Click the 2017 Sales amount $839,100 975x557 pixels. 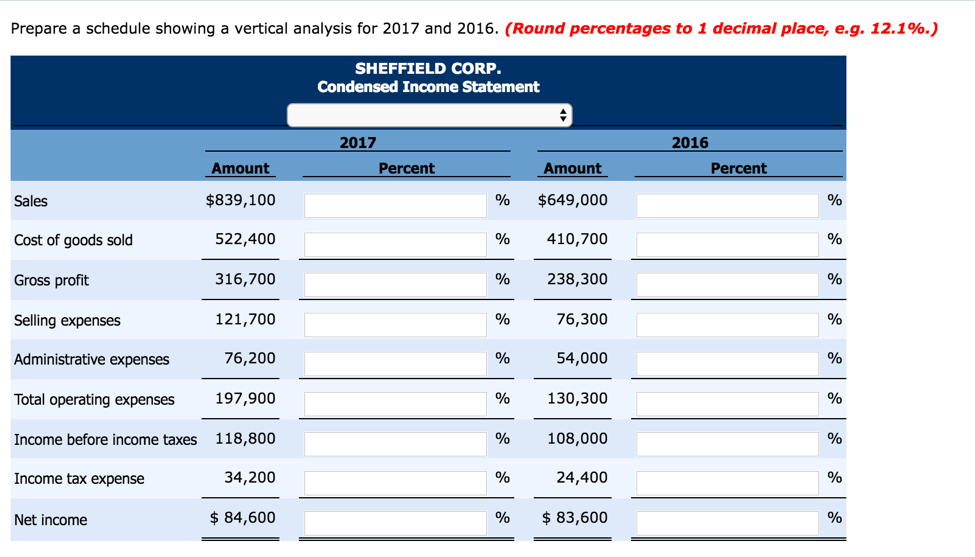(x=240, y=200)
